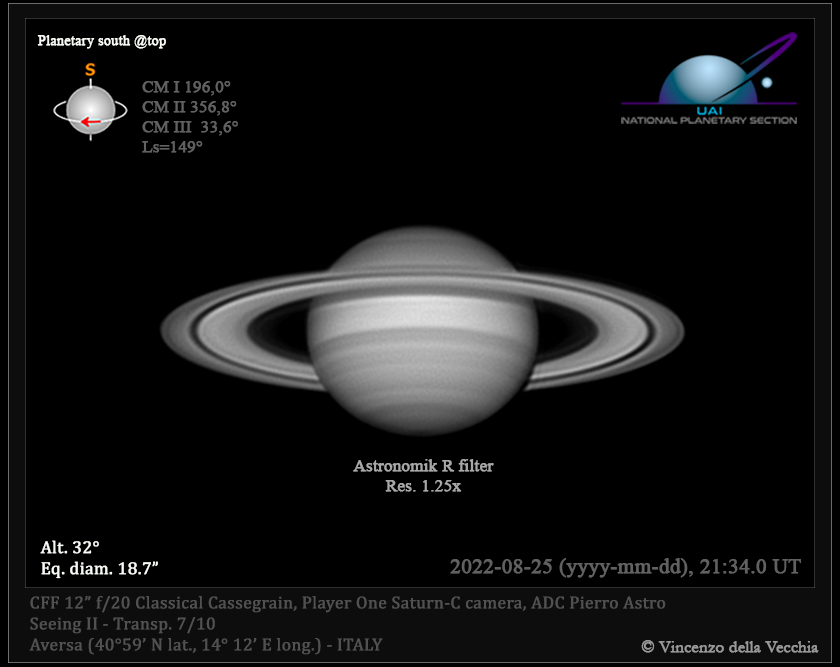The image size is (840, 667).
Task: Click the Aversa location coordinates line
Action: point(206,644)
